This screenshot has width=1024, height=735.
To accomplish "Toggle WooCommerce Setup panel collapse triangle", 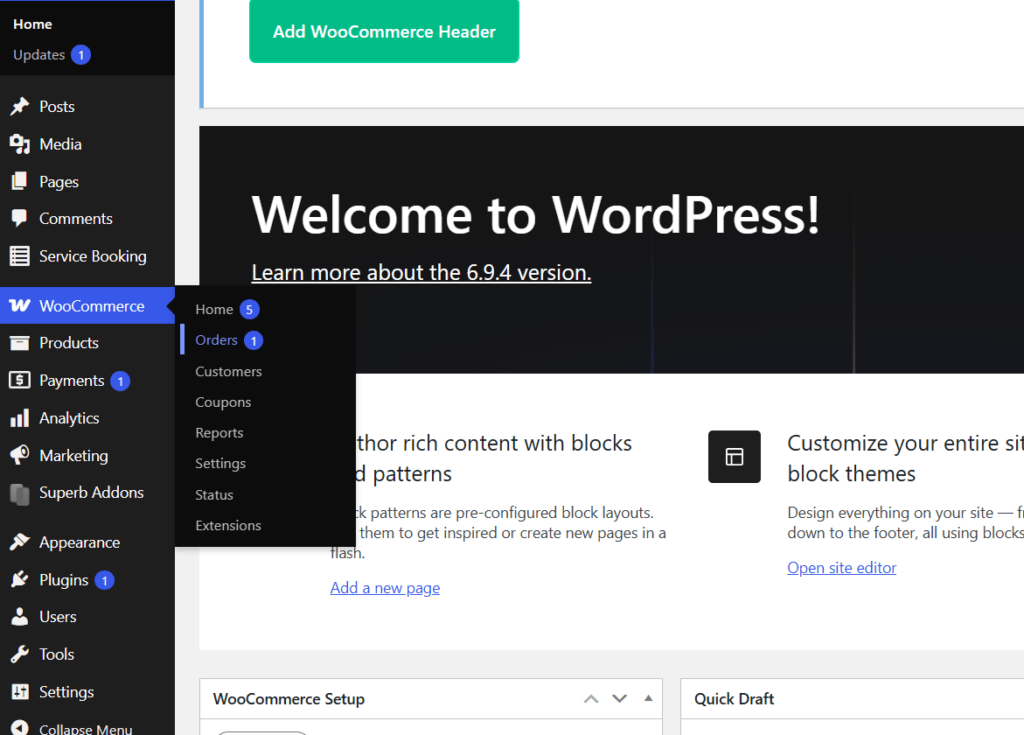I will 648,698.
